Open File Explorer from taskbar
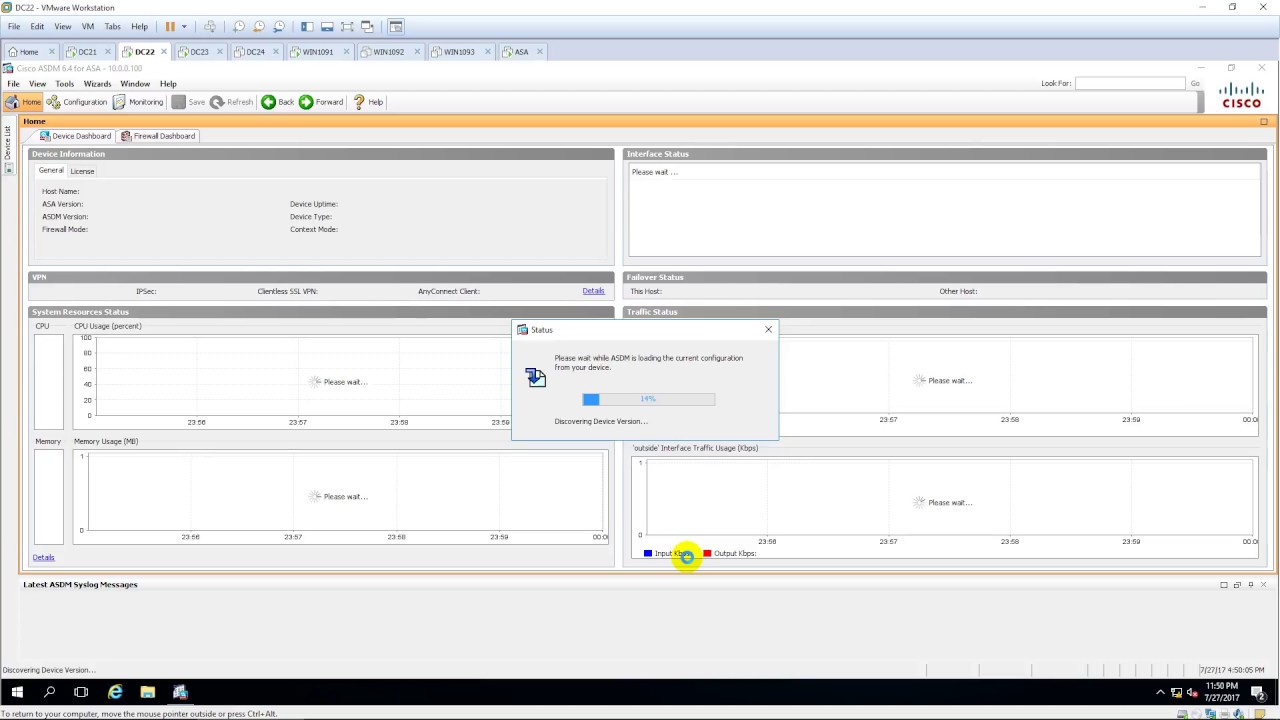The image size is (1280, 720). (x=147, y=692)
